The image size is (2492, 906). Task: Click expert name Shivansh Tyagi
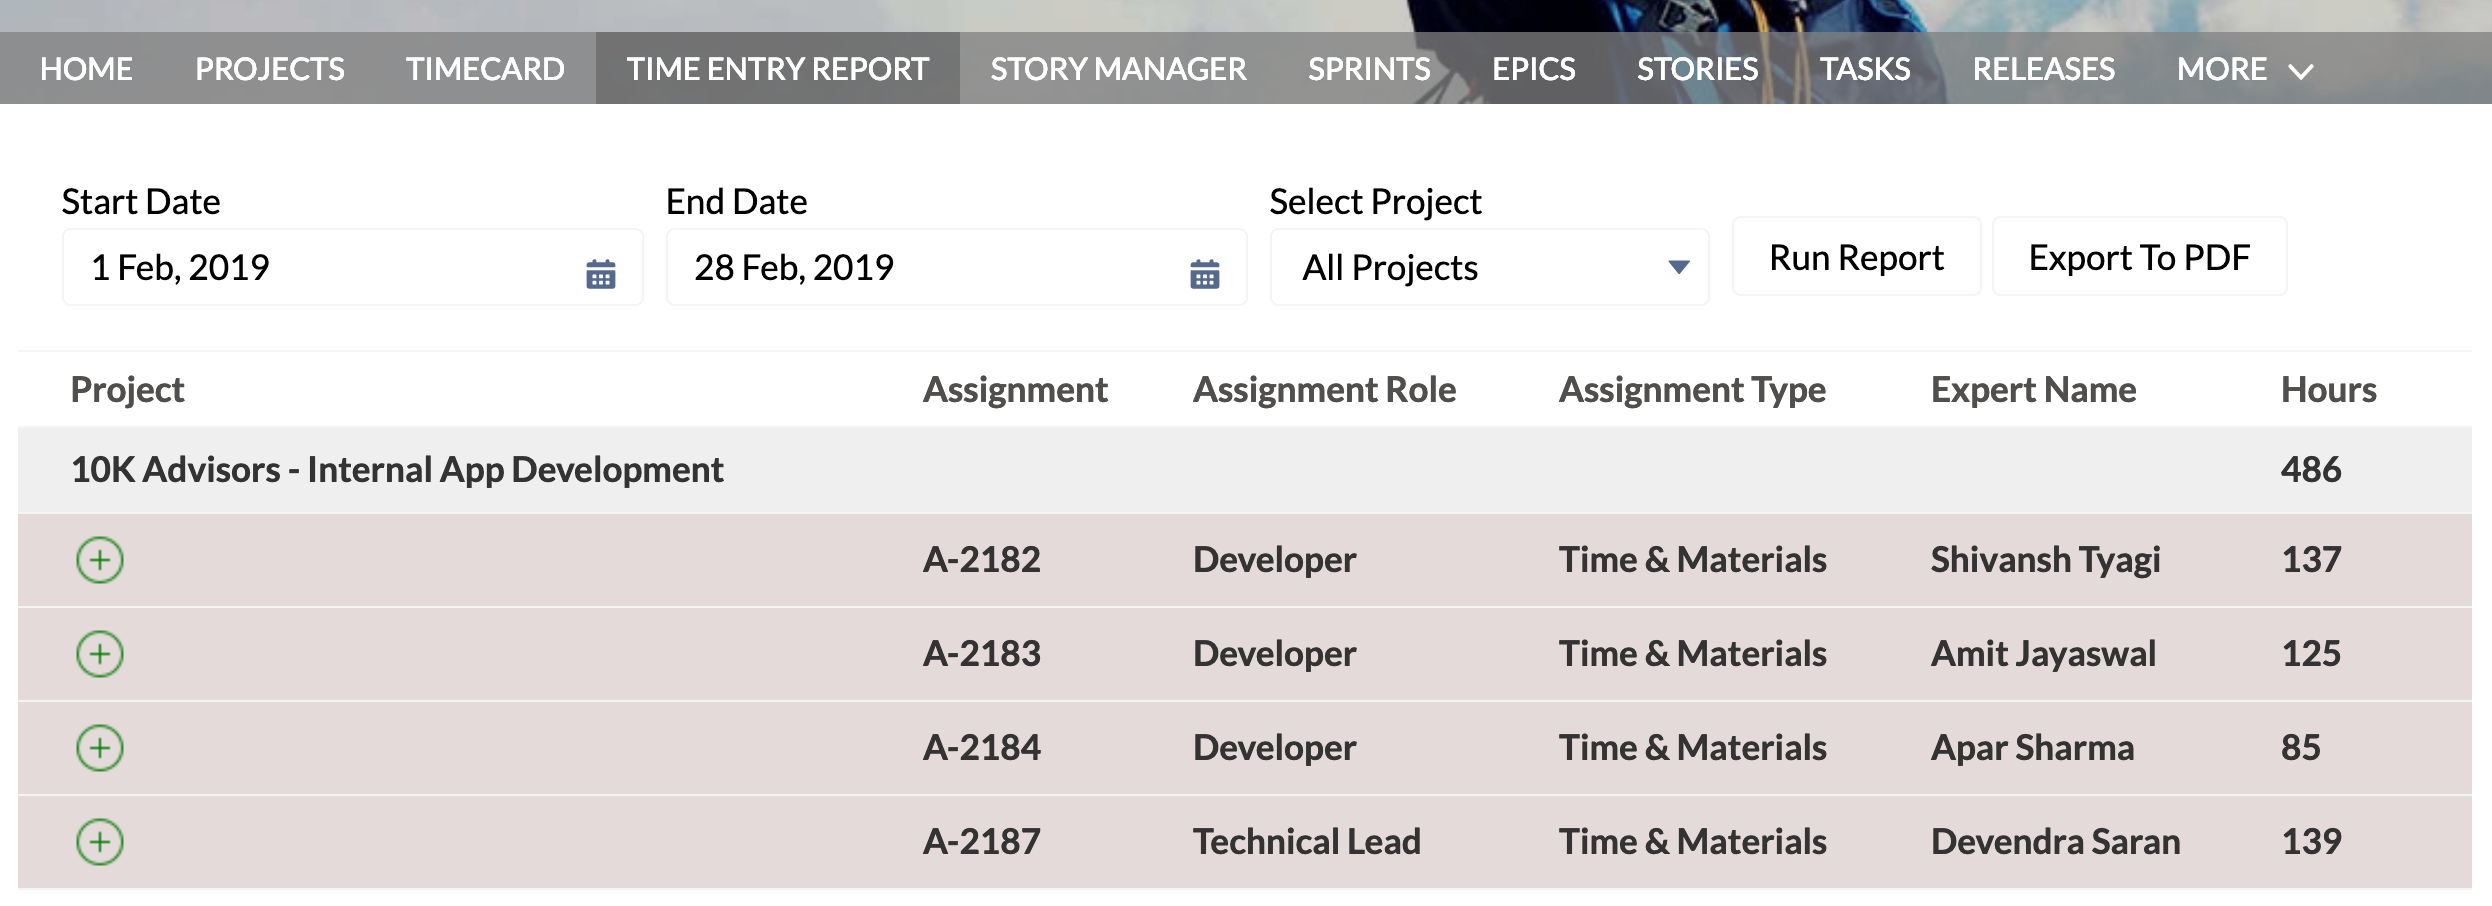[x=2046, y=560]
